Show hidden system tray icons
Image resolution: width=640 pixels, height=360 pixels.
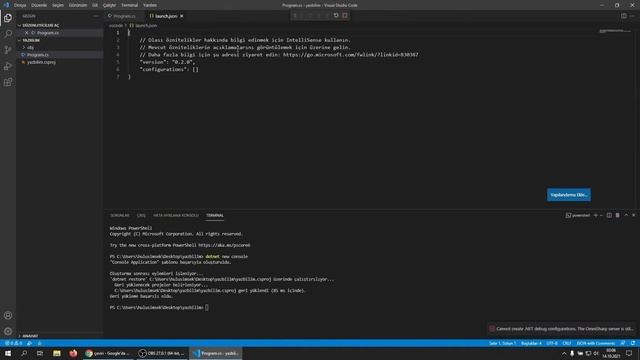[564, 353]
